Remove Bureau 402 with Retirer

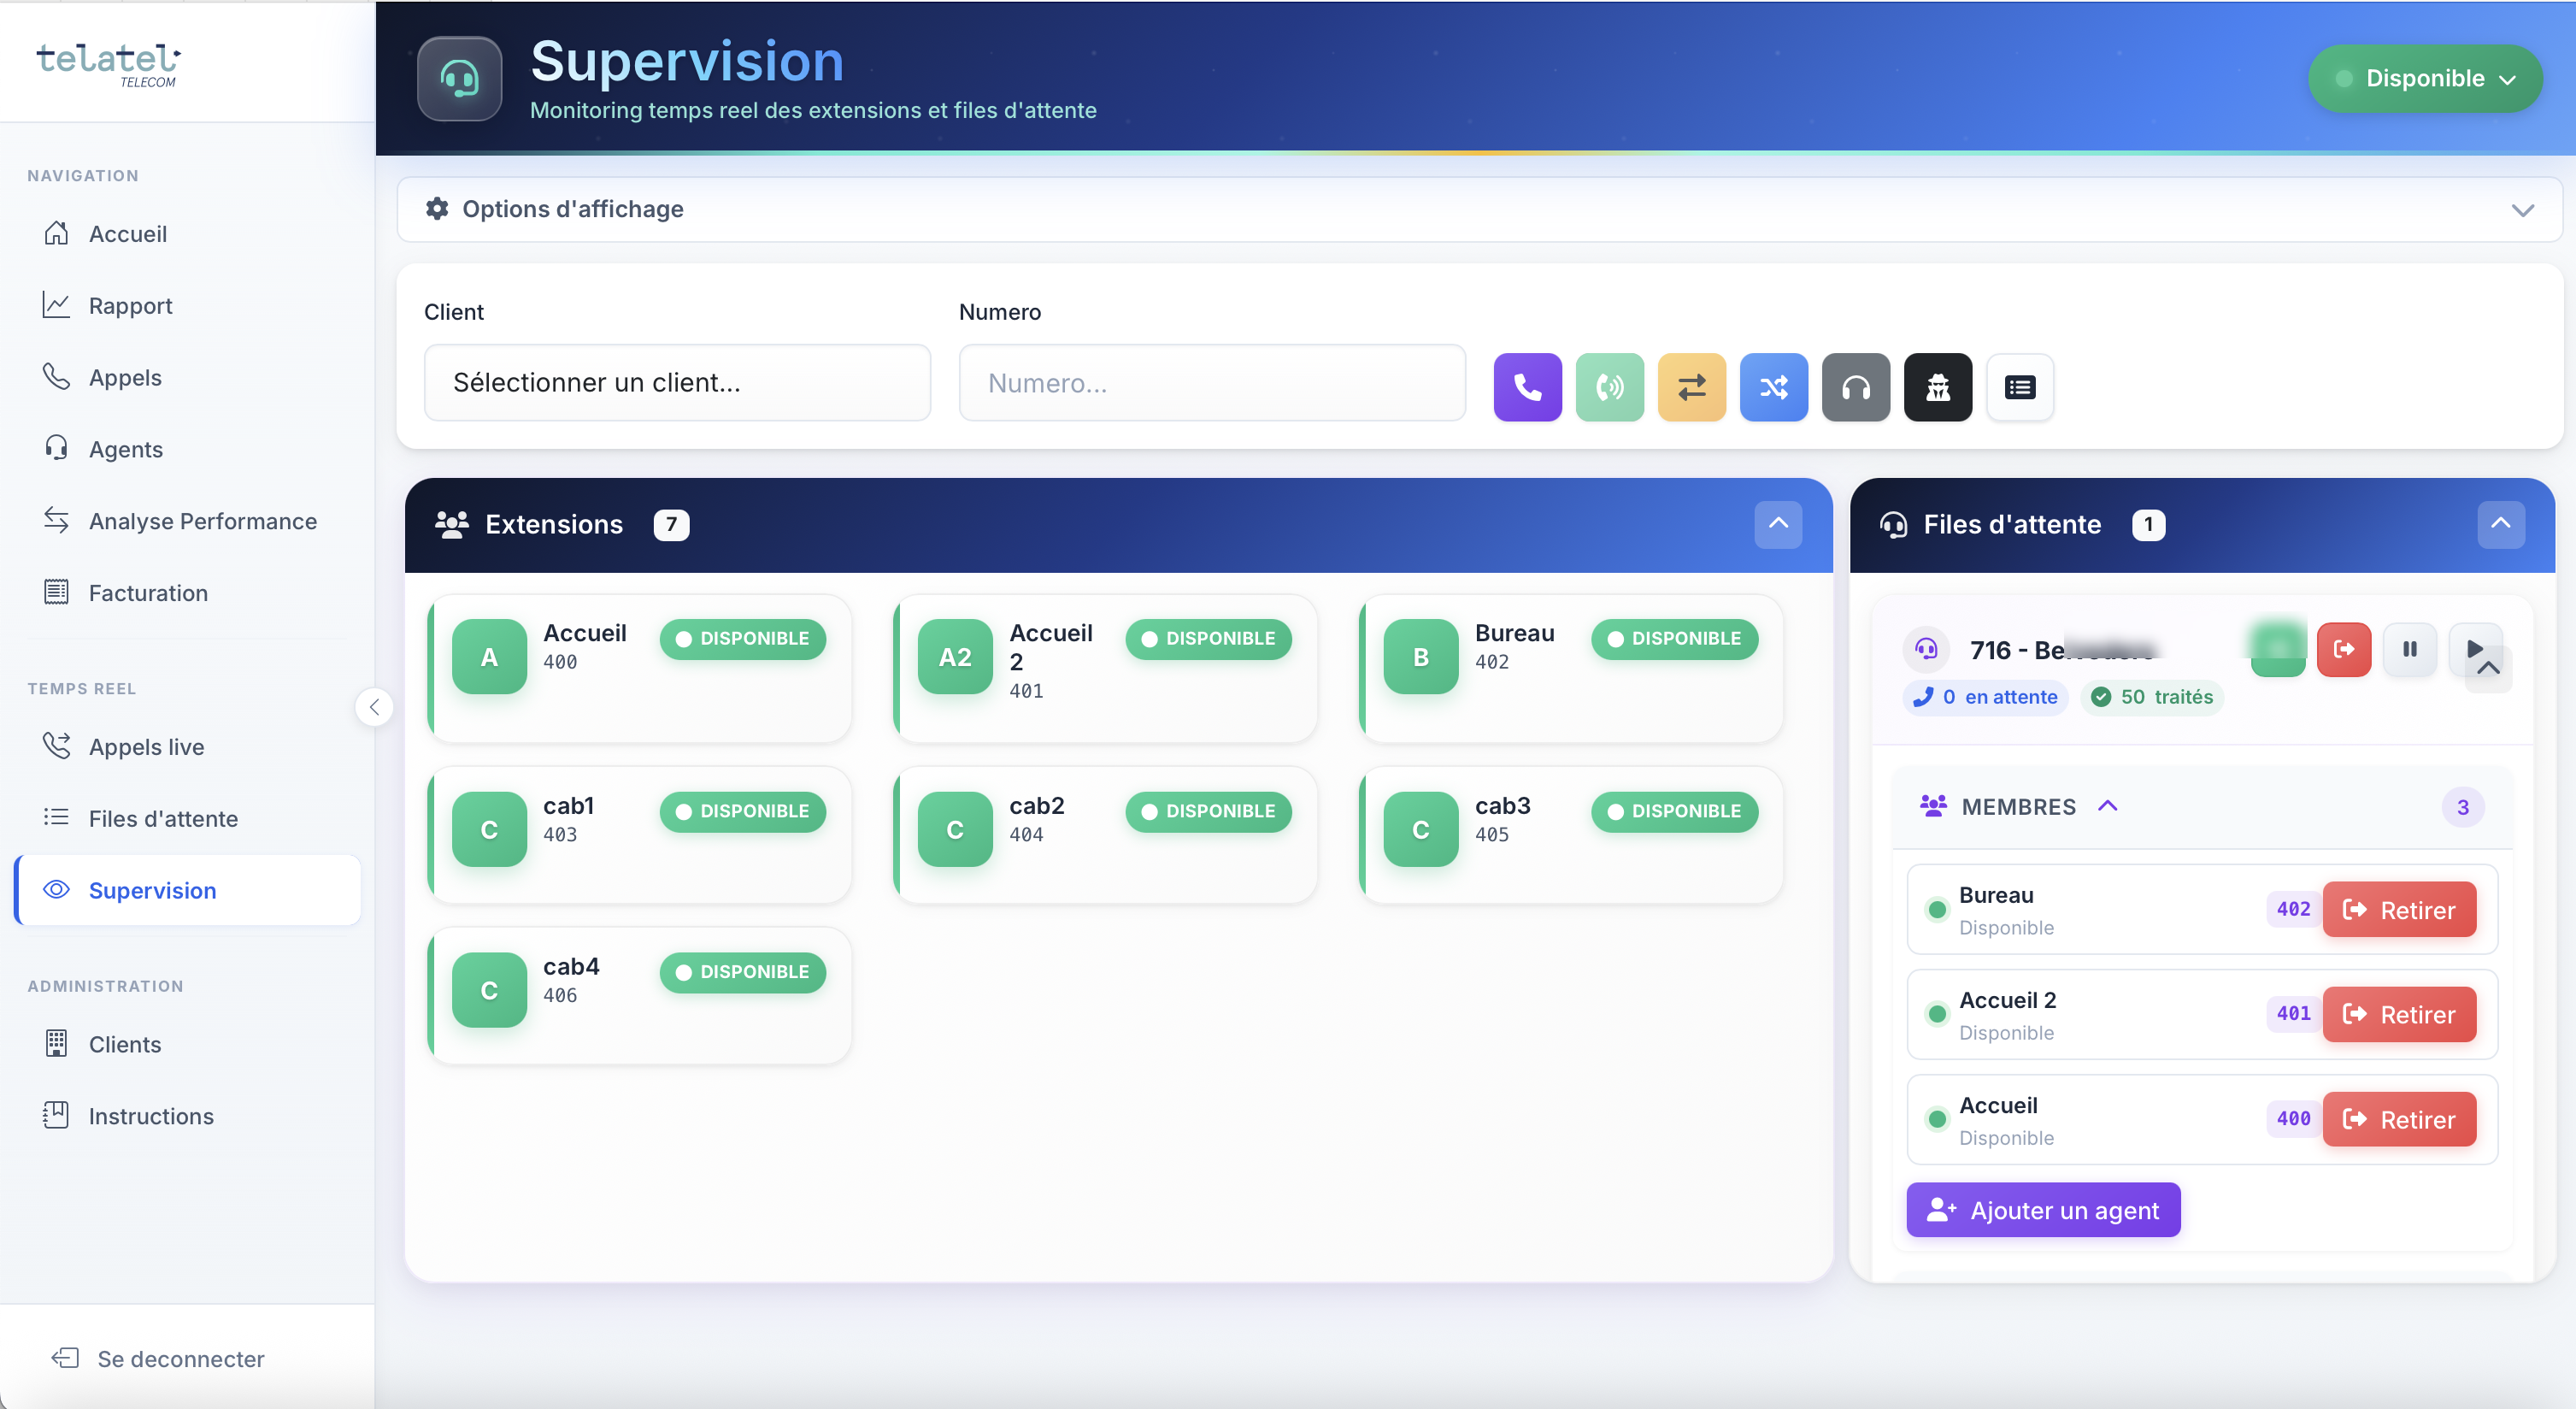click(x=2398, y=910)
